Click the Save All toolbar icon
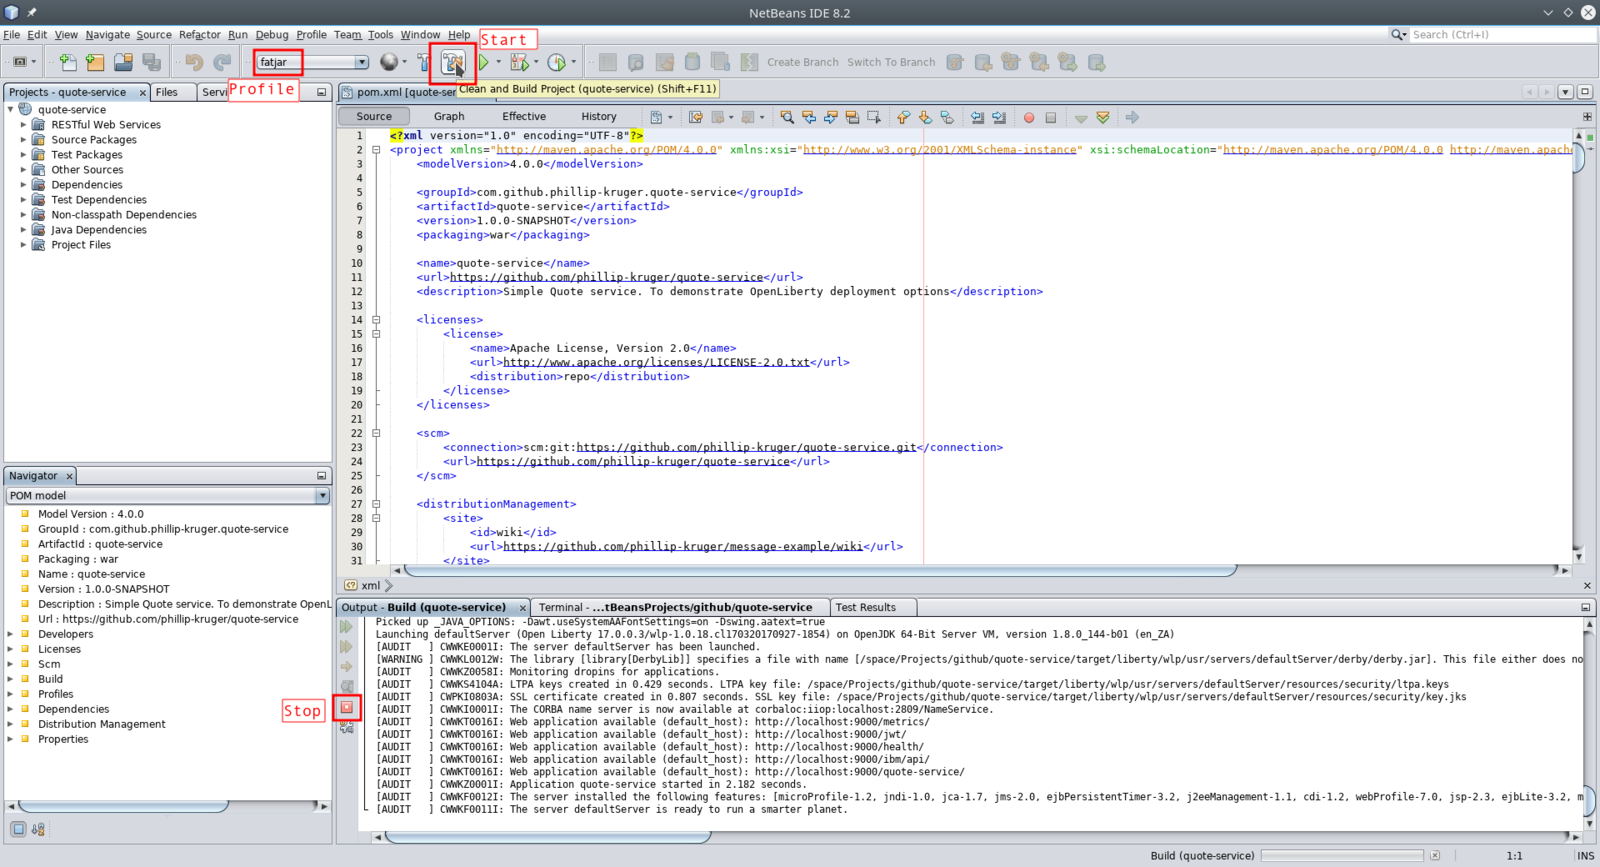 click(152, 62)
